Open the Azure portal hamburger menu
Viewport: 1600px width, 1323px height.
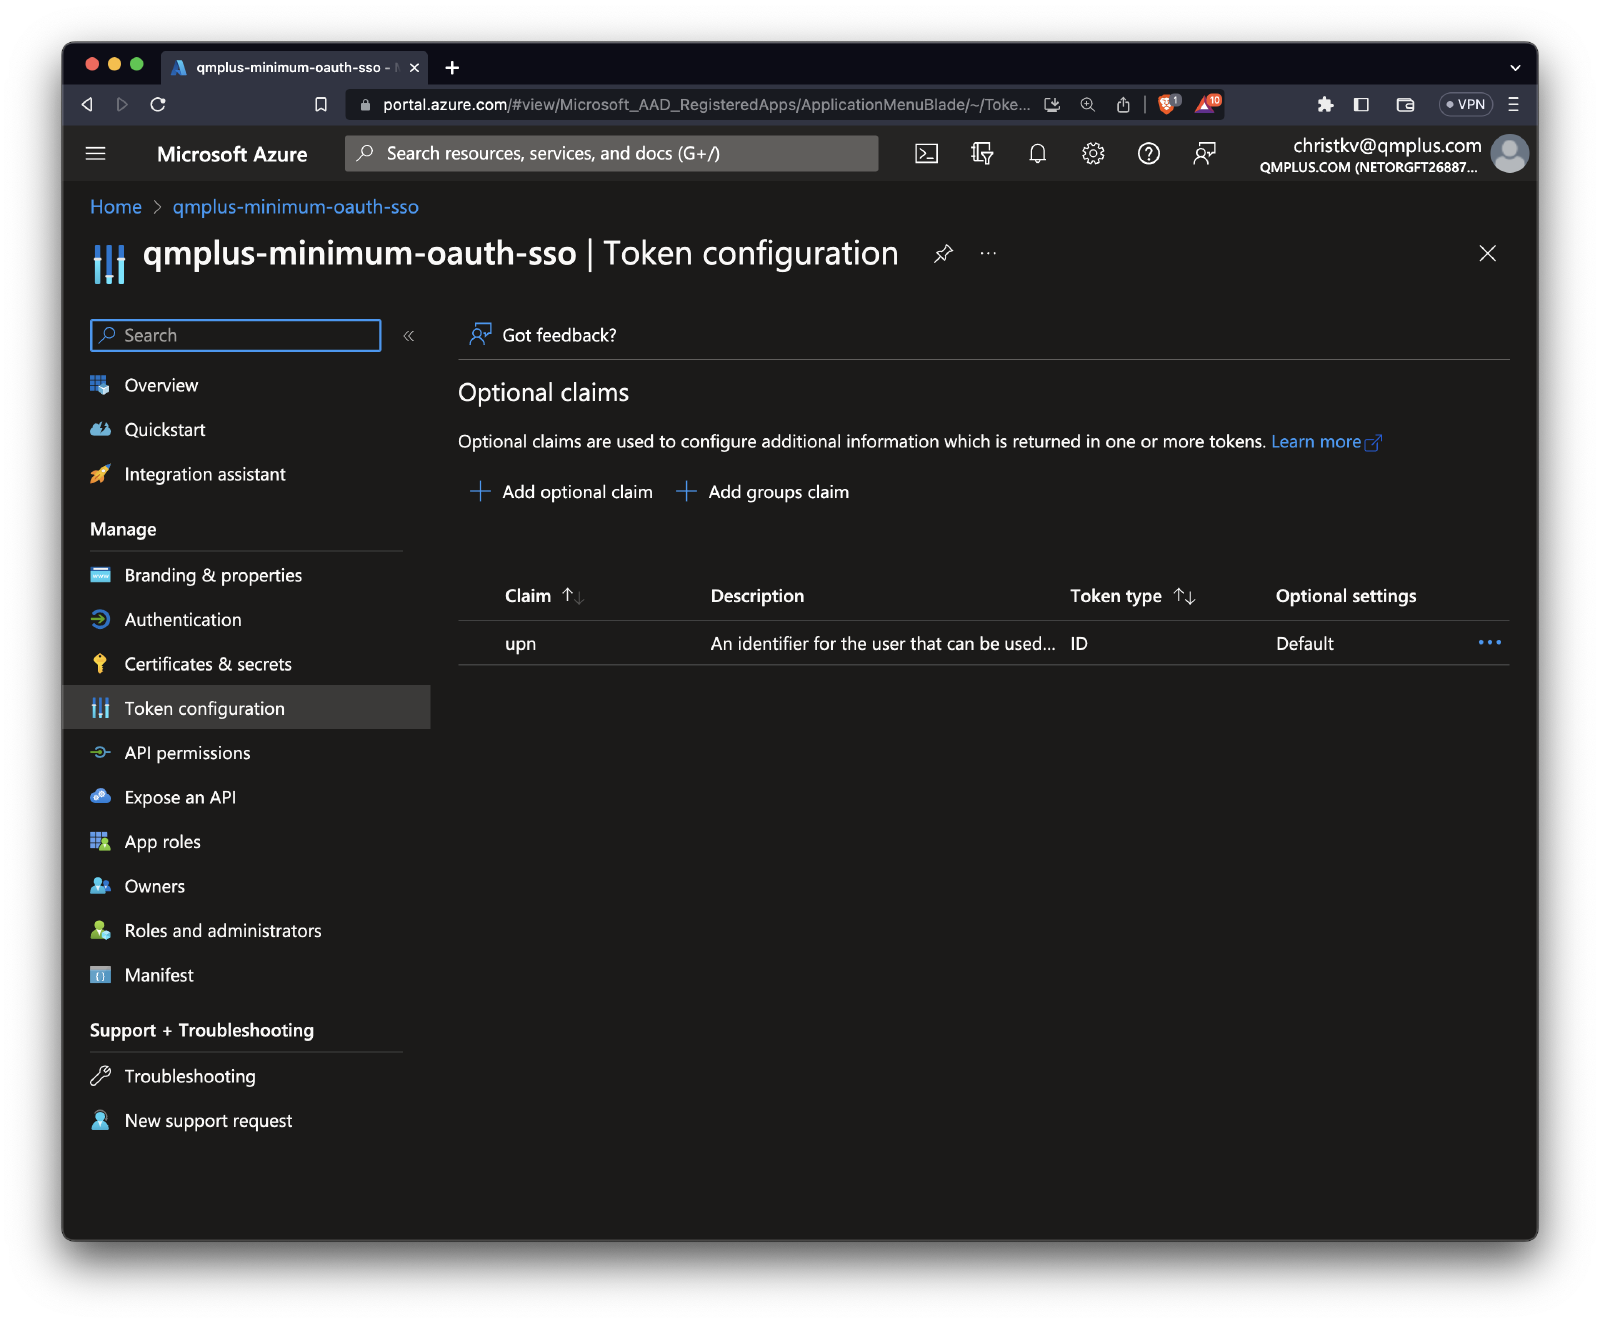pos(96,153)
